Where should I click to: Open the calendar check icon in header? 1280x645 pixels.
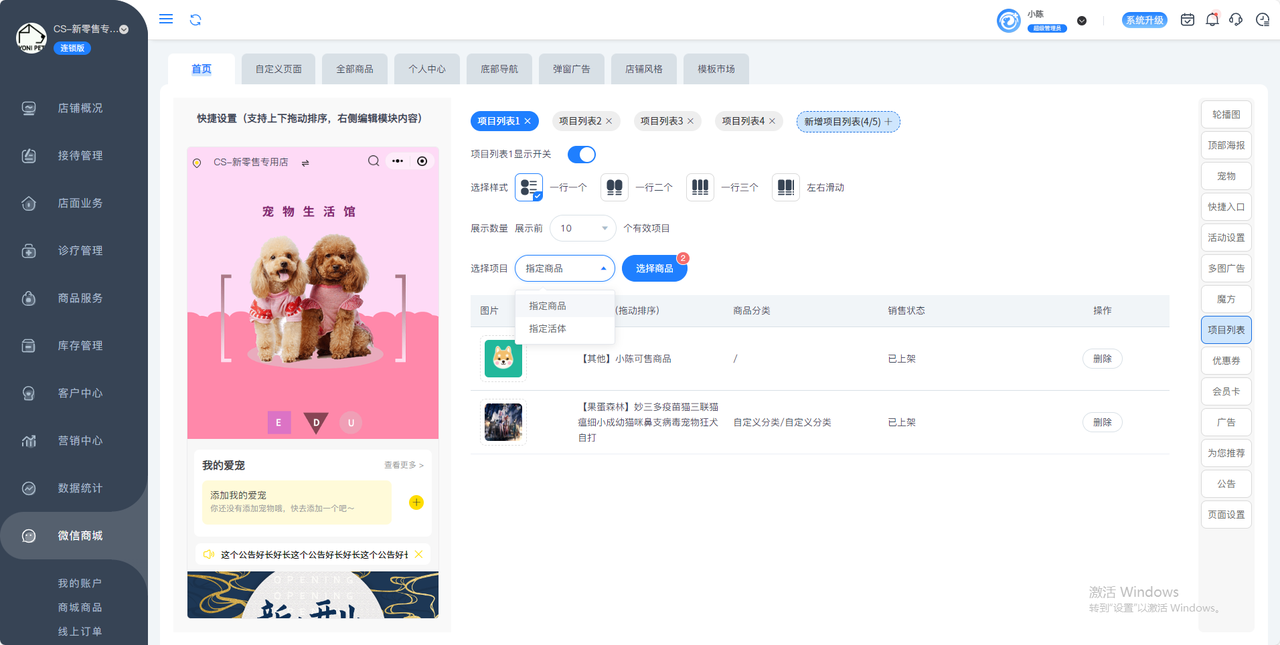point(1187,20)
